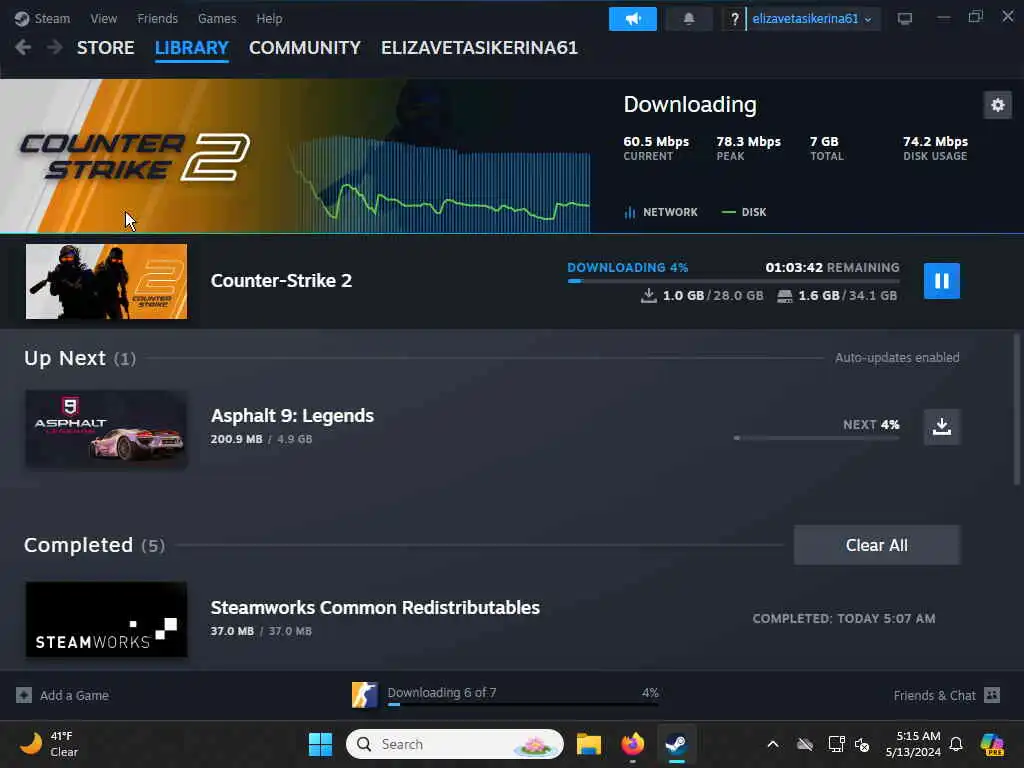Click the 78.3 Mbps PEAK value

(748, 141)
